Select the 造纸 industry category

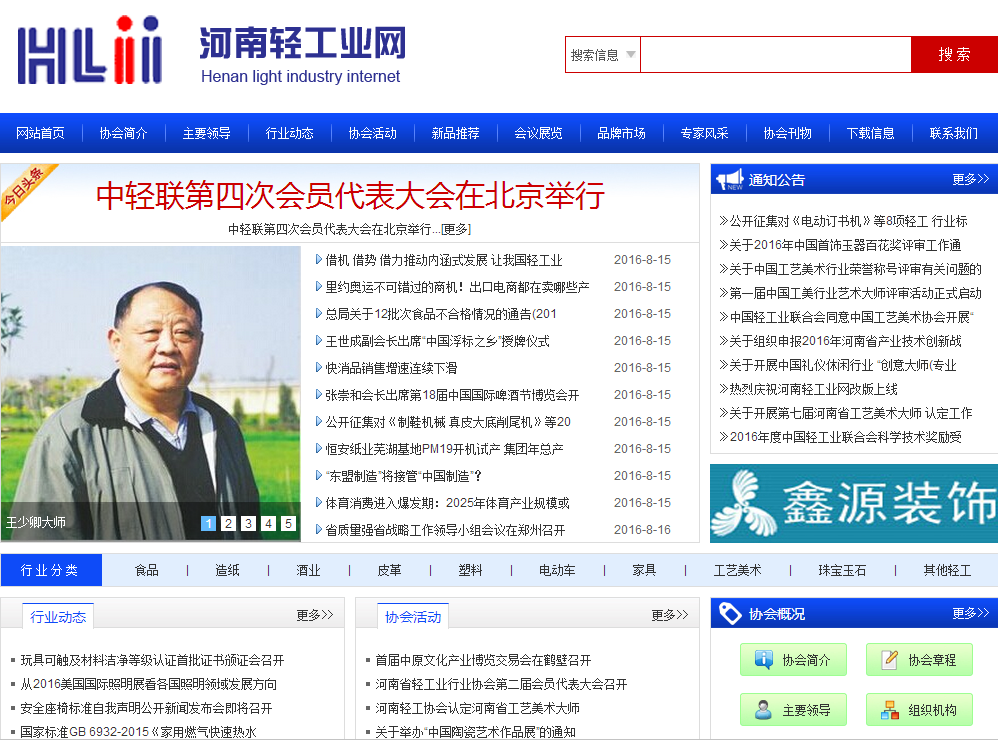[227, 570]
